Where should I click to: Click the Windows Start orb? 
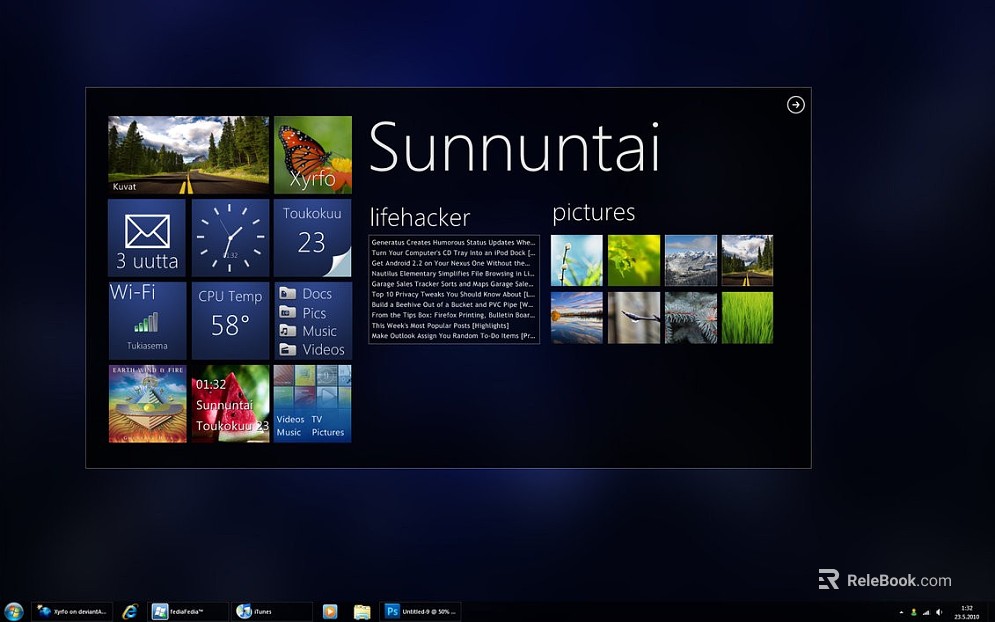pyautogui.click(x=14, y=611)
